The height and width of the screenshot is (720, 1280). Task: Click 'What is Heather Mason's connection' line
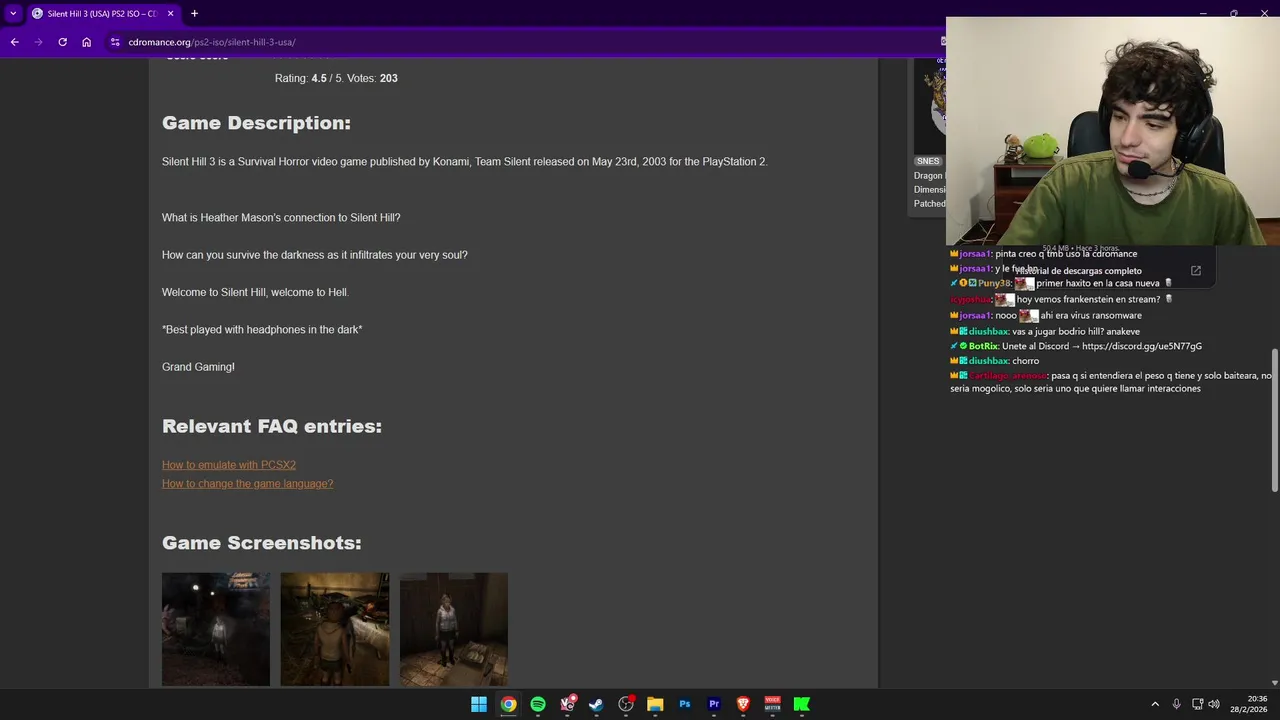pyautogui.click(x=281, y=218)
